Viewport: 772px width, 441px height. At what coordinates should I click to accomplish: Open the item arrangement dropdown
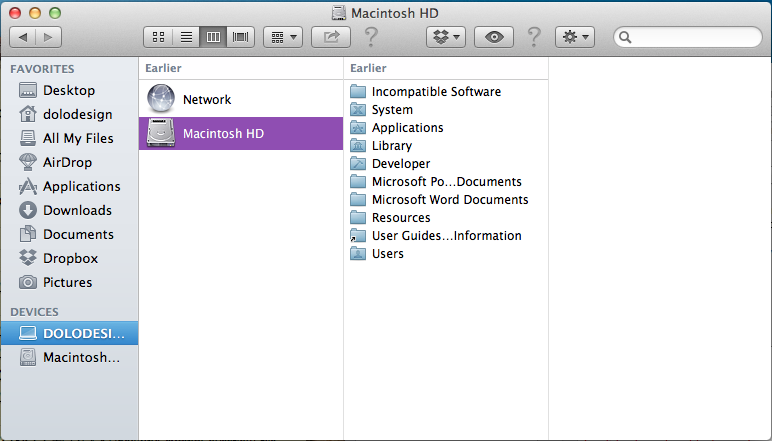coord(283,37)
